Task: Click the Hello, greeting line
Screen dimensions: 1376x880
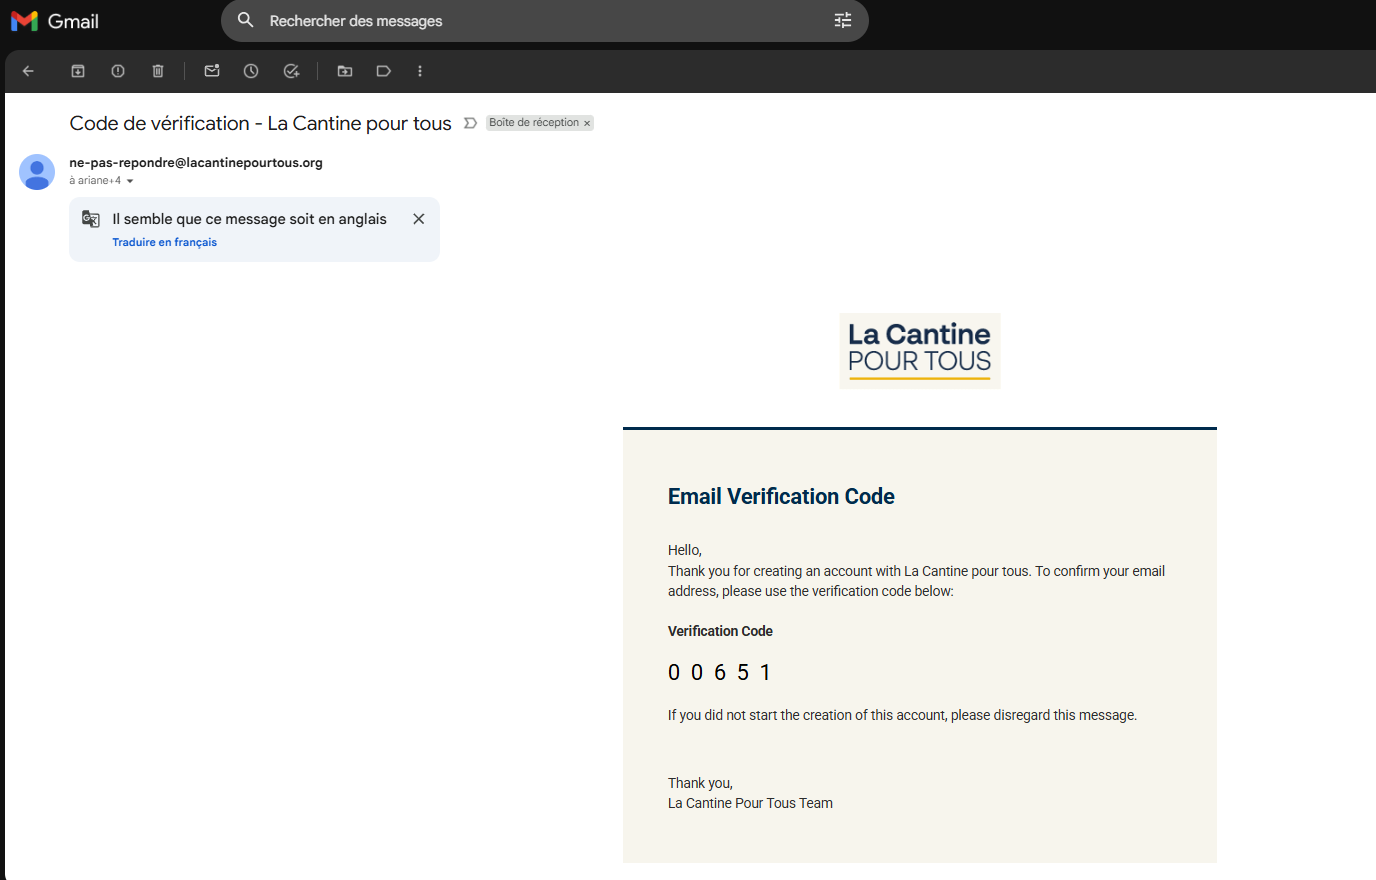Action: 685,550
